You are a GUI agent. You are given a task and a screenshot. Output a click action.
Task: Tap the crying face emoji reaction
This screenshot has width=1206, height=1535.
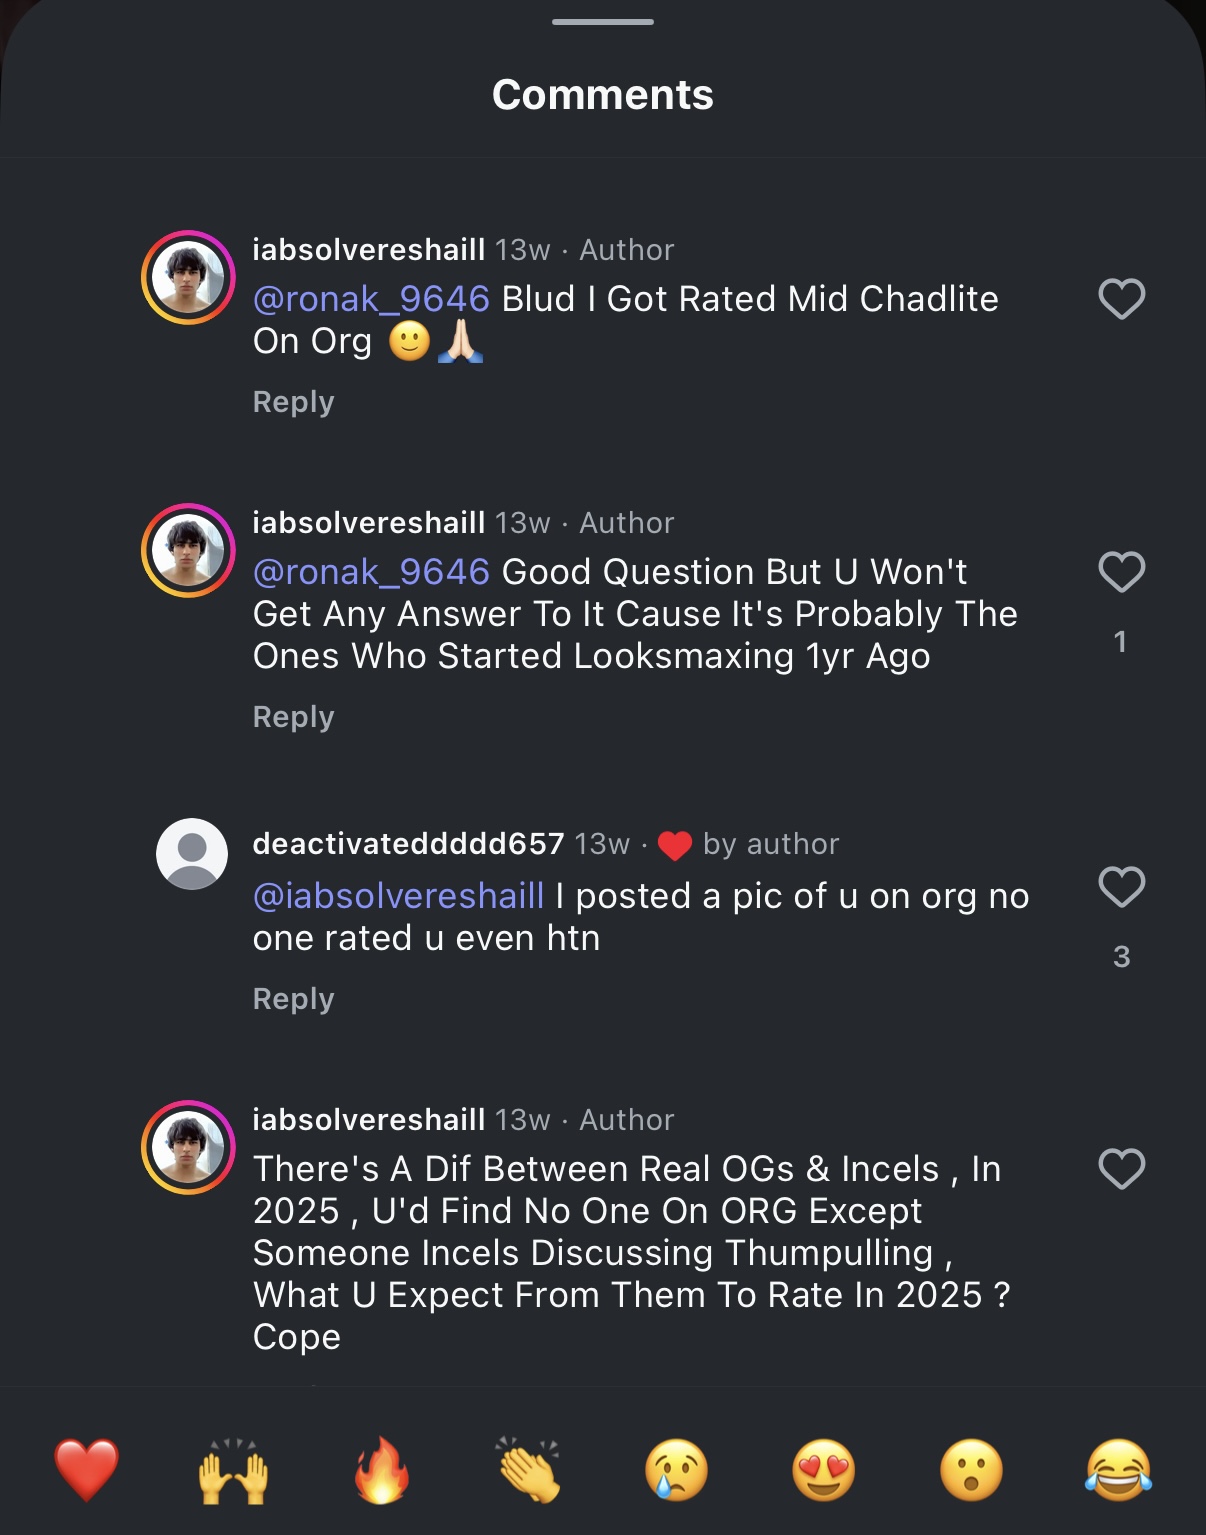pos(677,1470)
